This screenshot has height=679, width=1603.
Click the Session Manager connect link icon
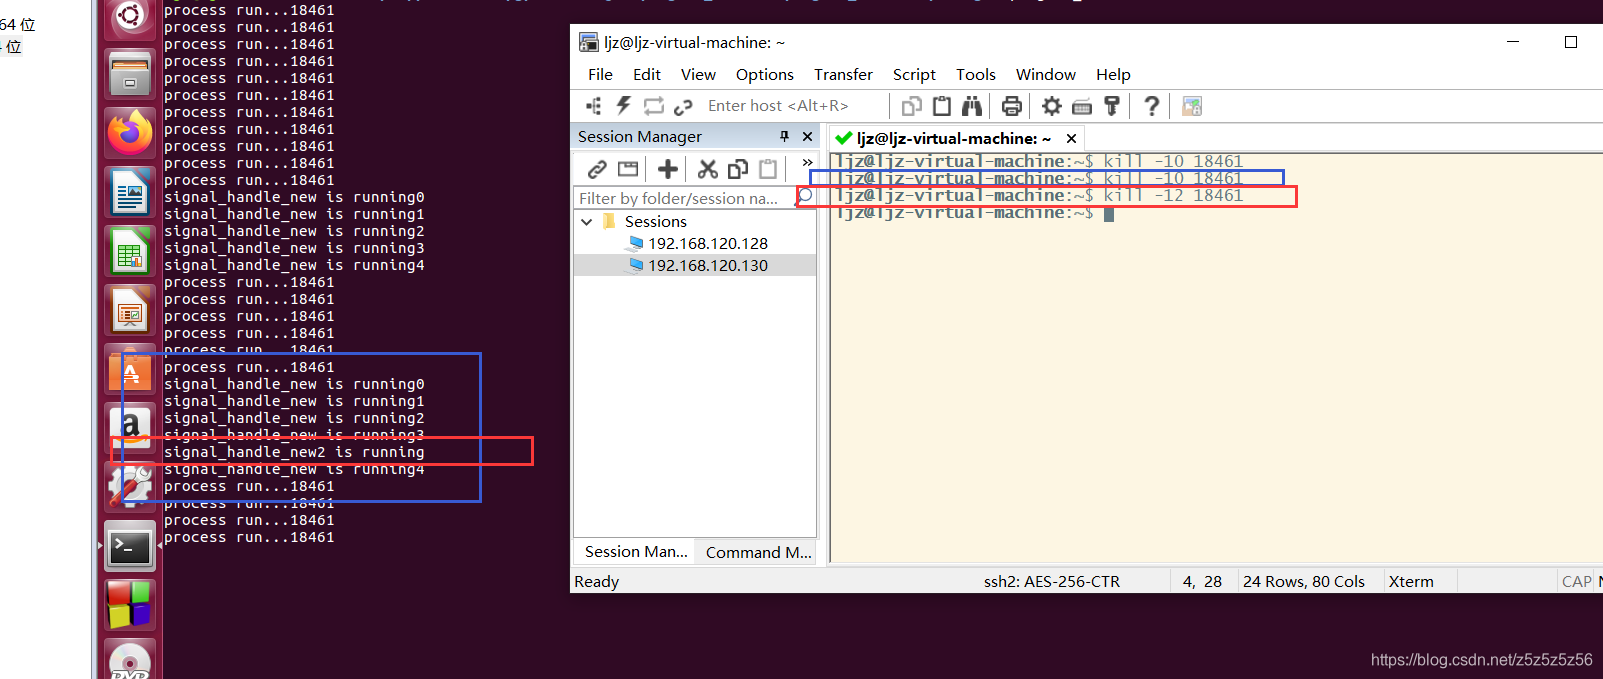[597, 169]
